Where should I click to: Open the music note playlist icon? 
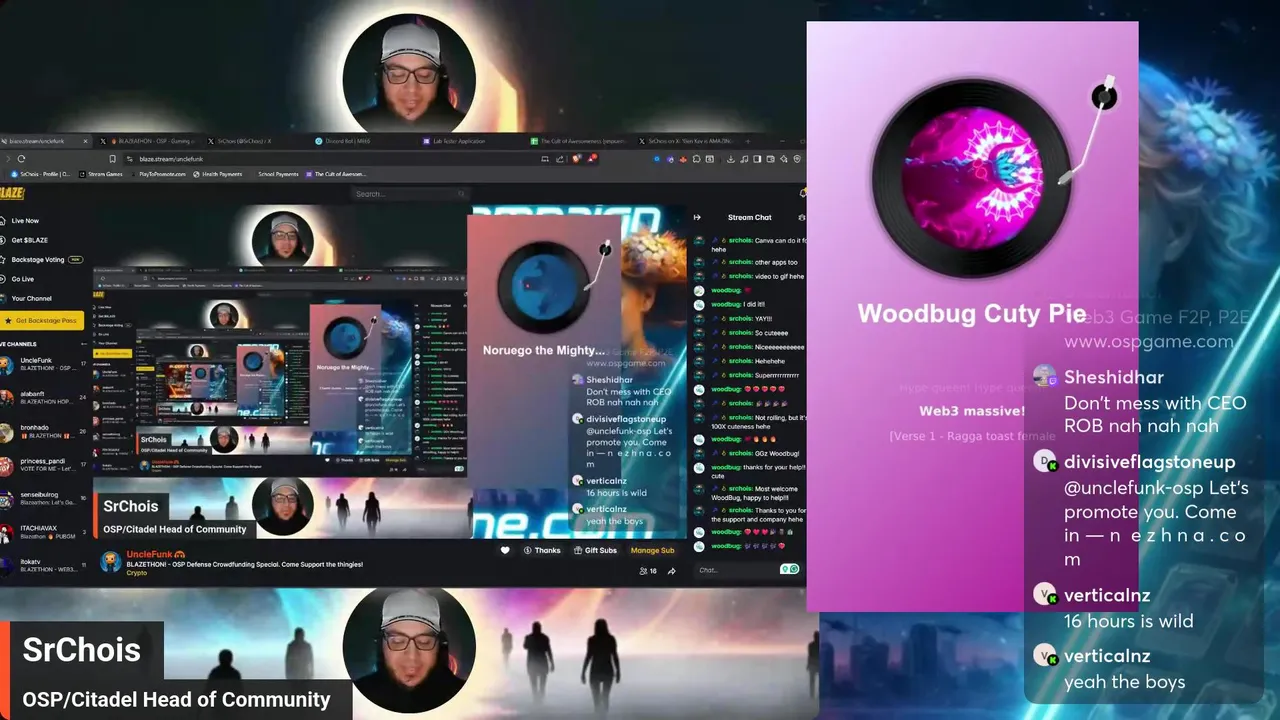pos(744,159)
